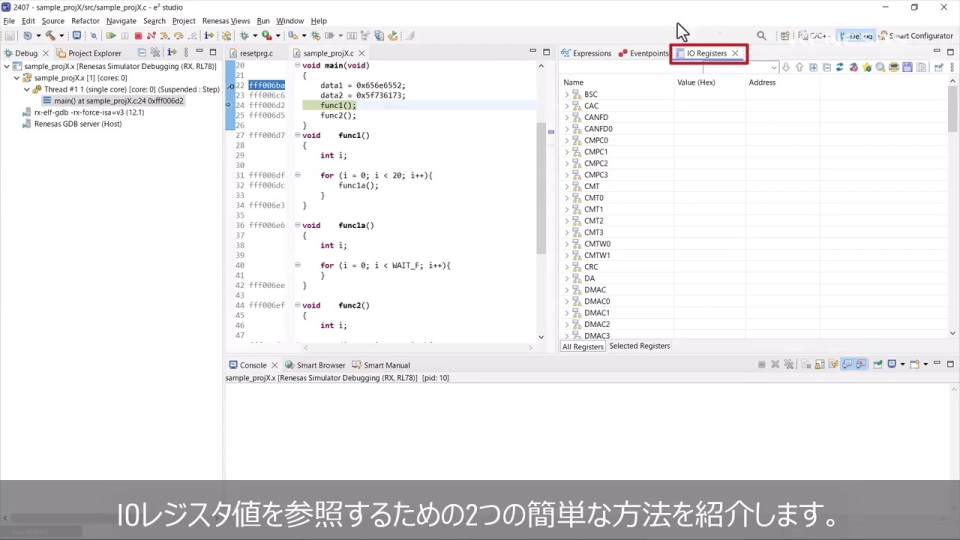Close the IO Registers tab
The height and width of the screenshot is (540, 960).
click(x=735, y=53)
